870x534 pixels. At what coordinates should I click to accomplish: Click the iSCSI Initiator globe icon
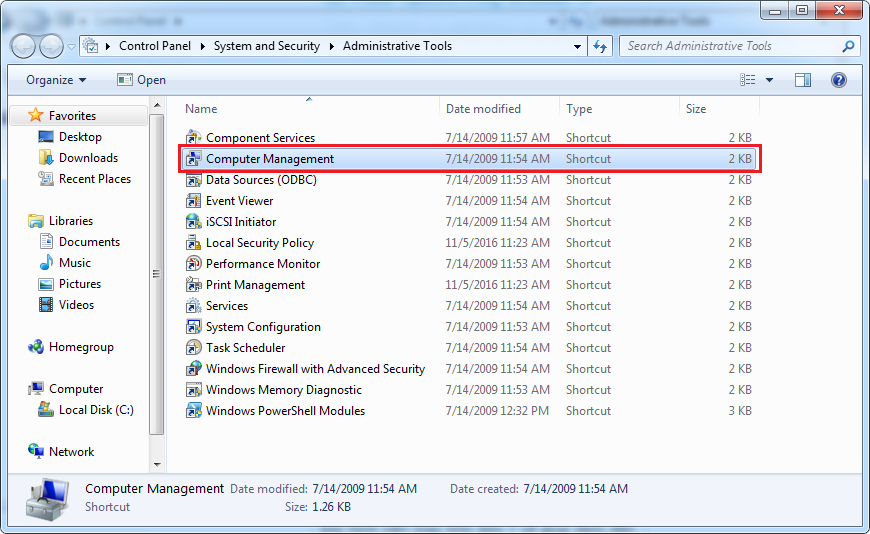click(194, 222)
